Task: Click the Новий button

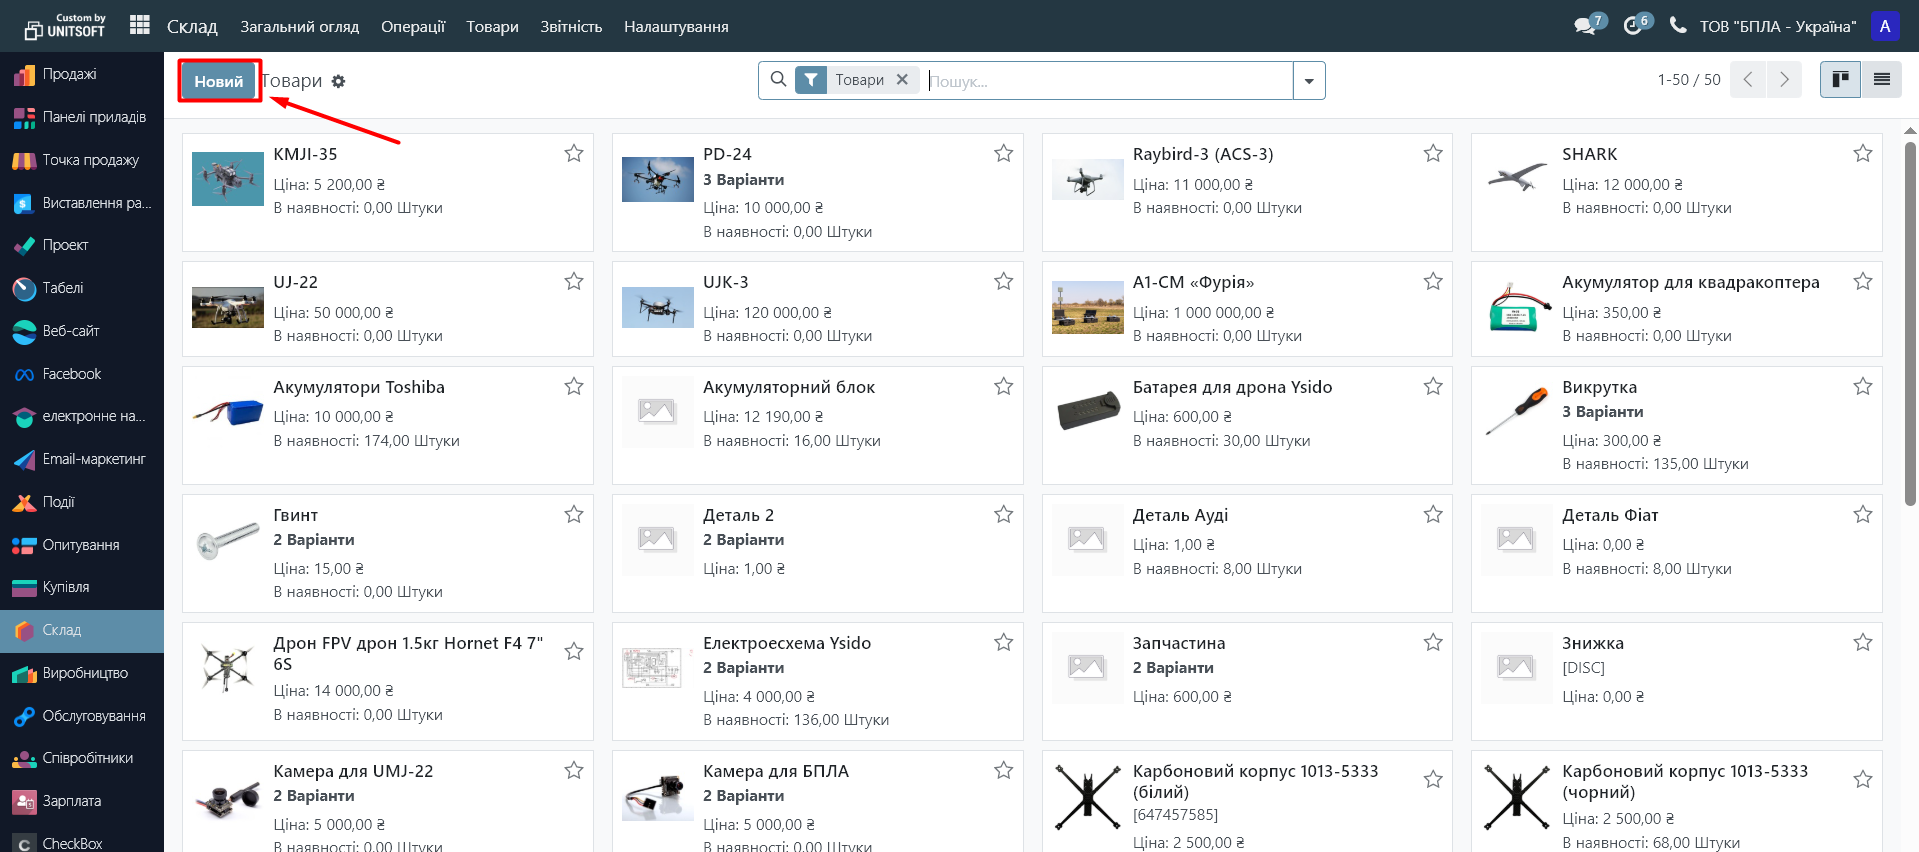Action: click(x=219, y=81)
